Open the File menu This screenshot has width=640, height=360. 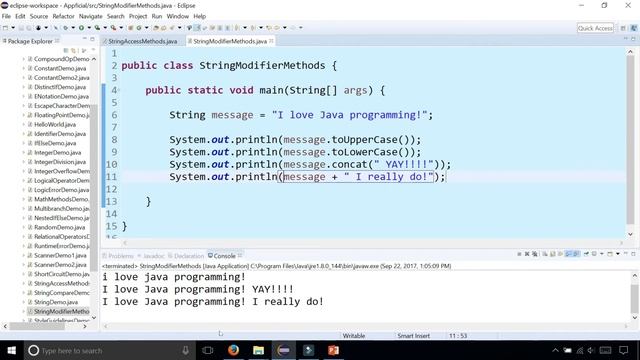tap(6, 16)
